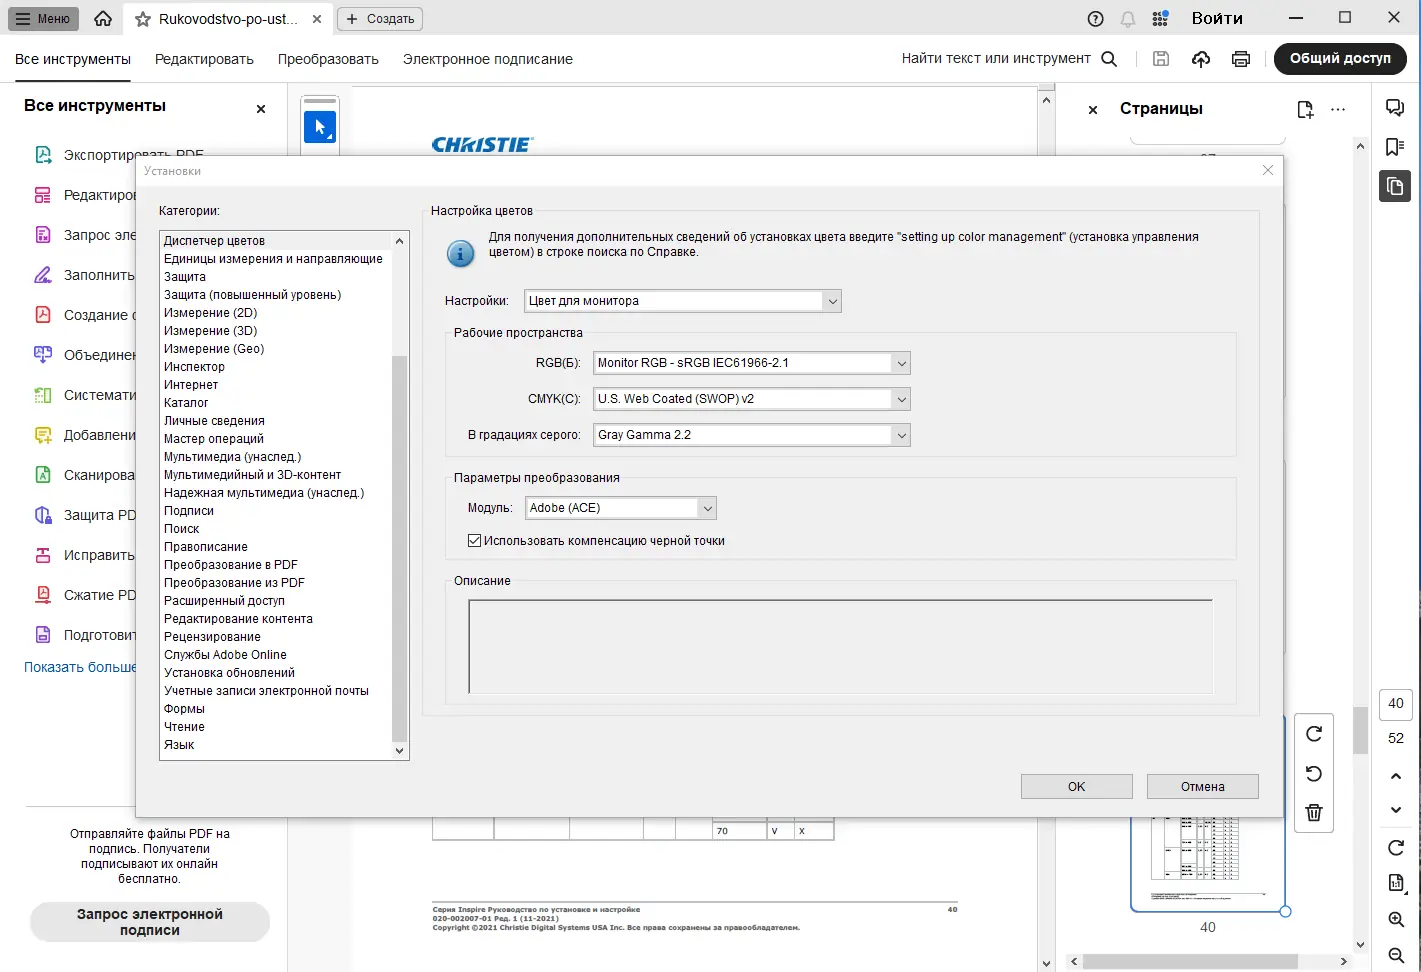The height and width of the screenshot is (972, 1421).
Task: Click Войти to sign in
Action: click(x=1217, y=19)
